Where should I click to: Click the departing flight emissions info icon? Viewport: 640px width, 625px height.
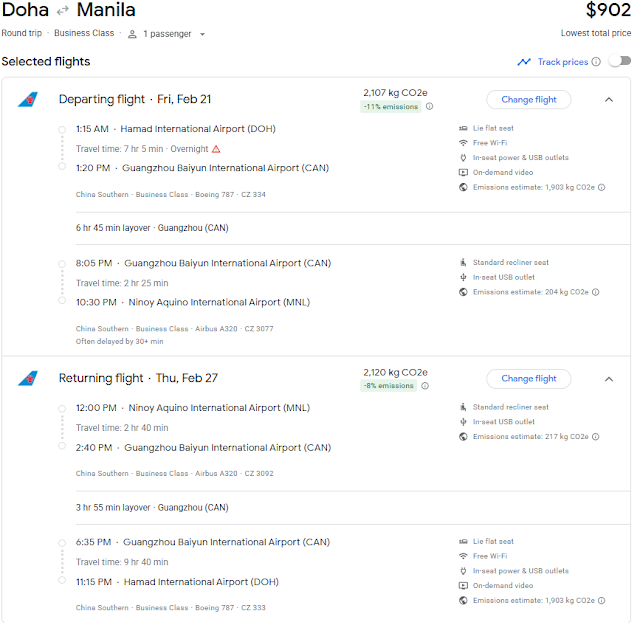(x=429, y=107)
